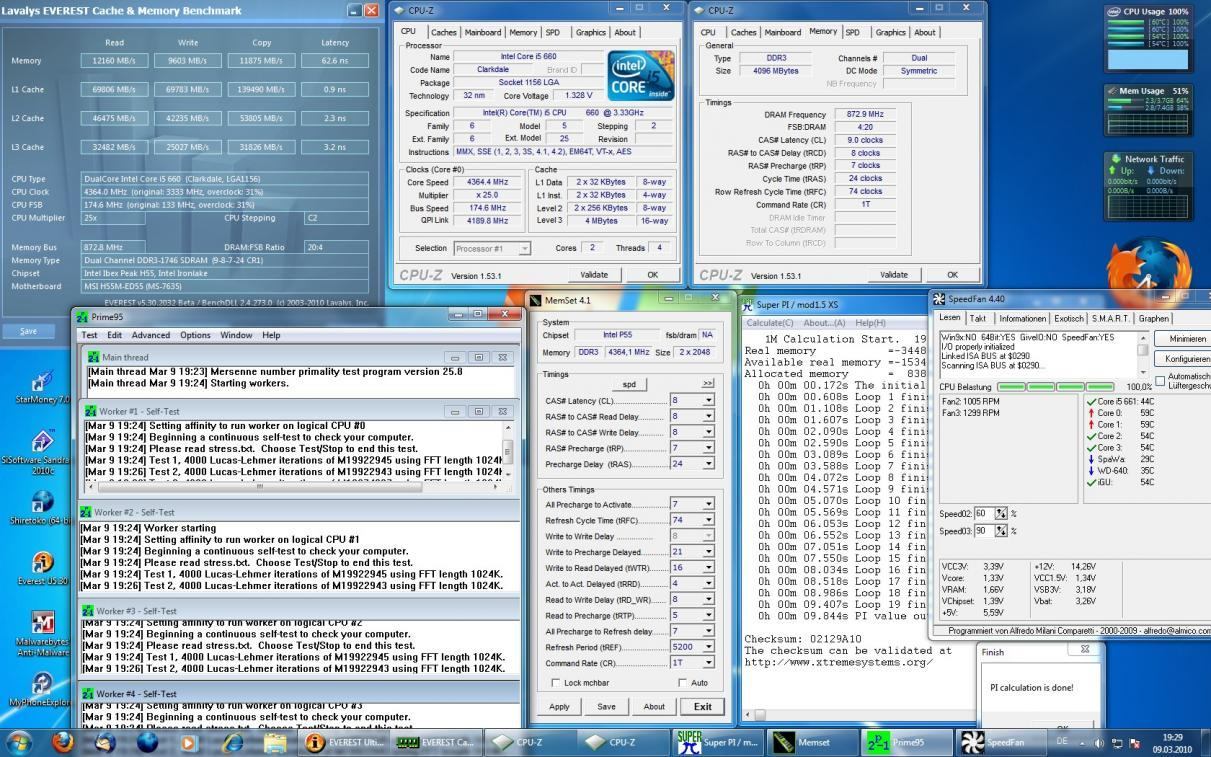Switch to EVEREST Cache benchmark taskbar button
This screenshot has width=1211, height=757.
(x=437, y=742)
